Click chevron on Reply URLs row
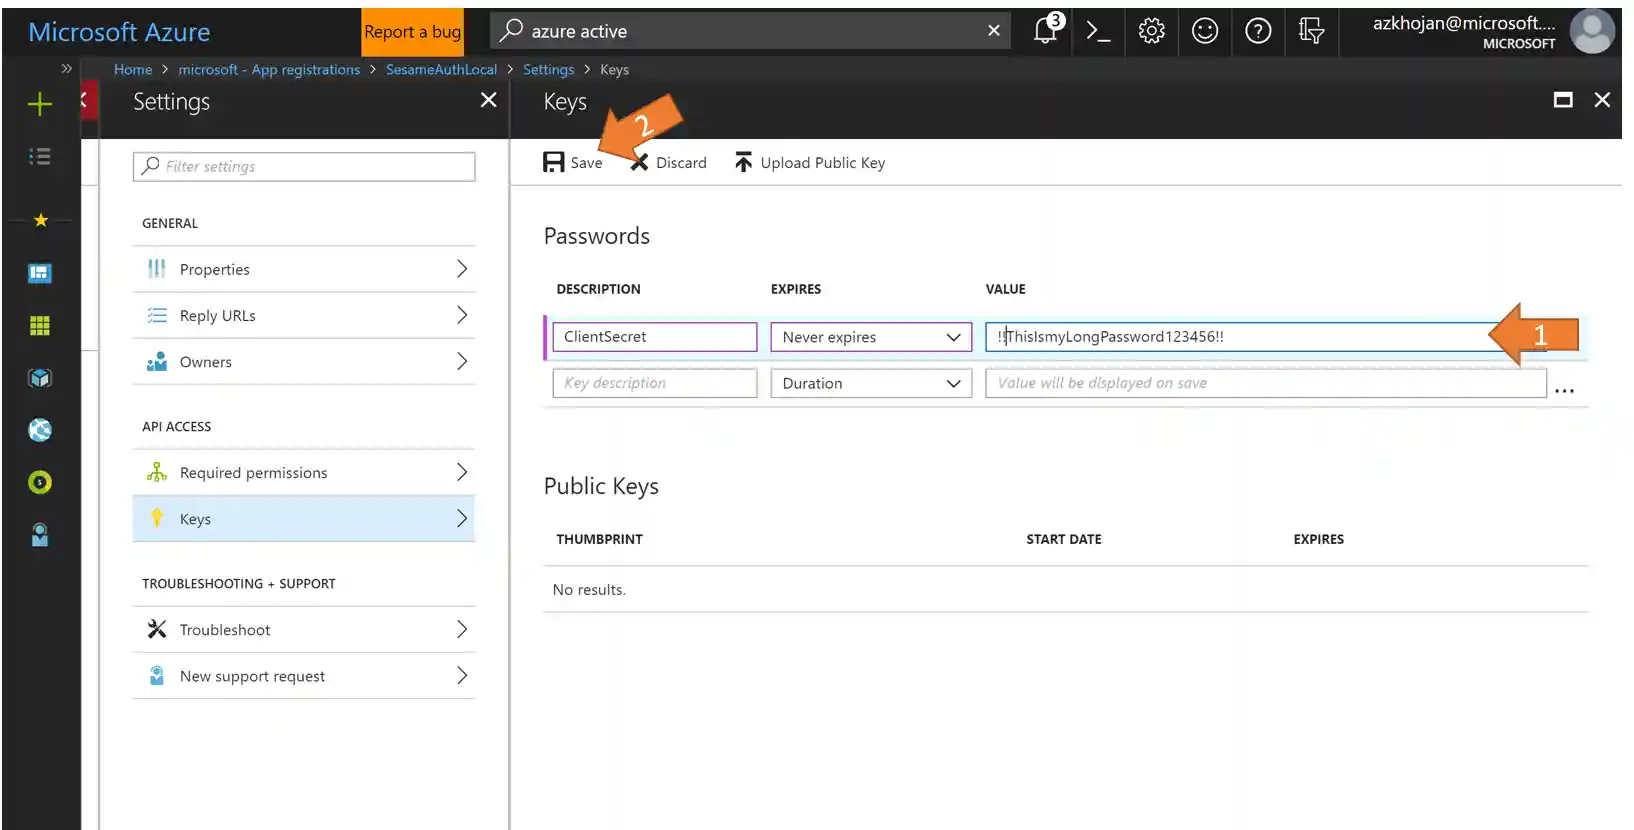 coord(462,315)
